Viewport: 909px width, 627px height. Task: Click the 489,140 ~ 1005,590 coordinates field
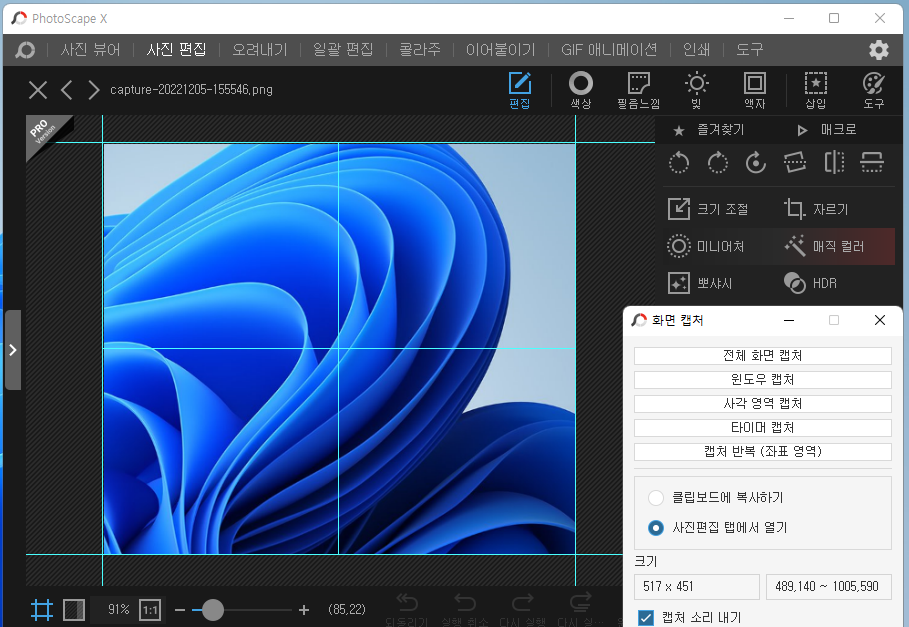[828, 587]
